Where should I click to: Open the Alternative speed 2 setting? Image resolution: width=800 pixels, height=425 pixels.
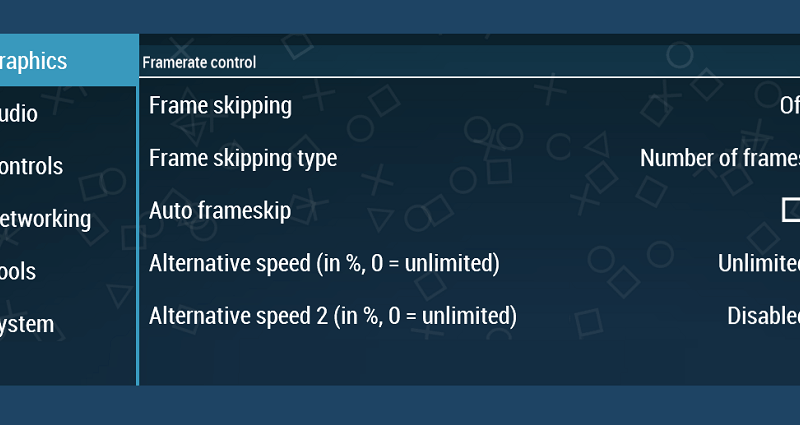point(469,315)
